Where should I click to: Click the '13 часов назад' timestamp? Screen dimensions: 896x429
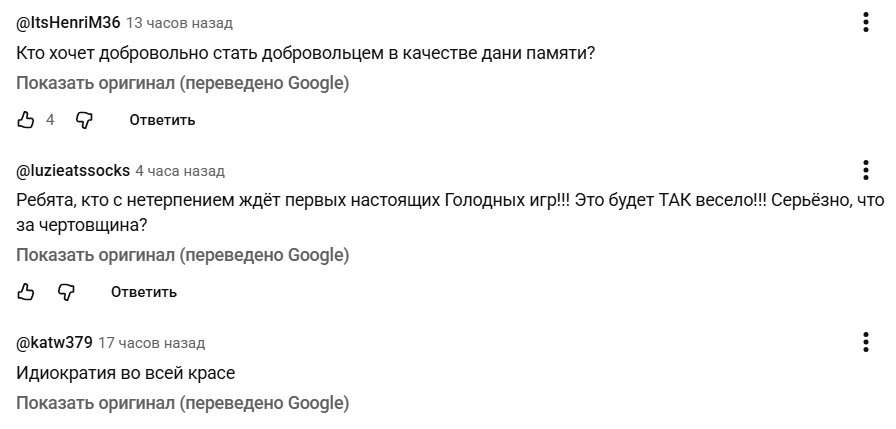click(x=180, y=23)
